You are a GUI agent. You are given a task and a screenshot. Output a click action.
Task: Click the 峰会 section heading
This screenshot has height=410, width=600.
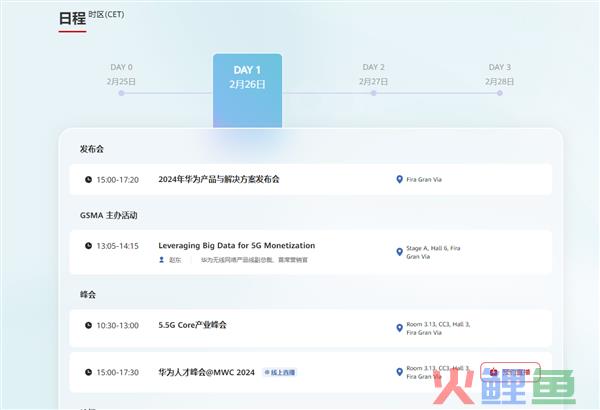[x=88, y=294]
